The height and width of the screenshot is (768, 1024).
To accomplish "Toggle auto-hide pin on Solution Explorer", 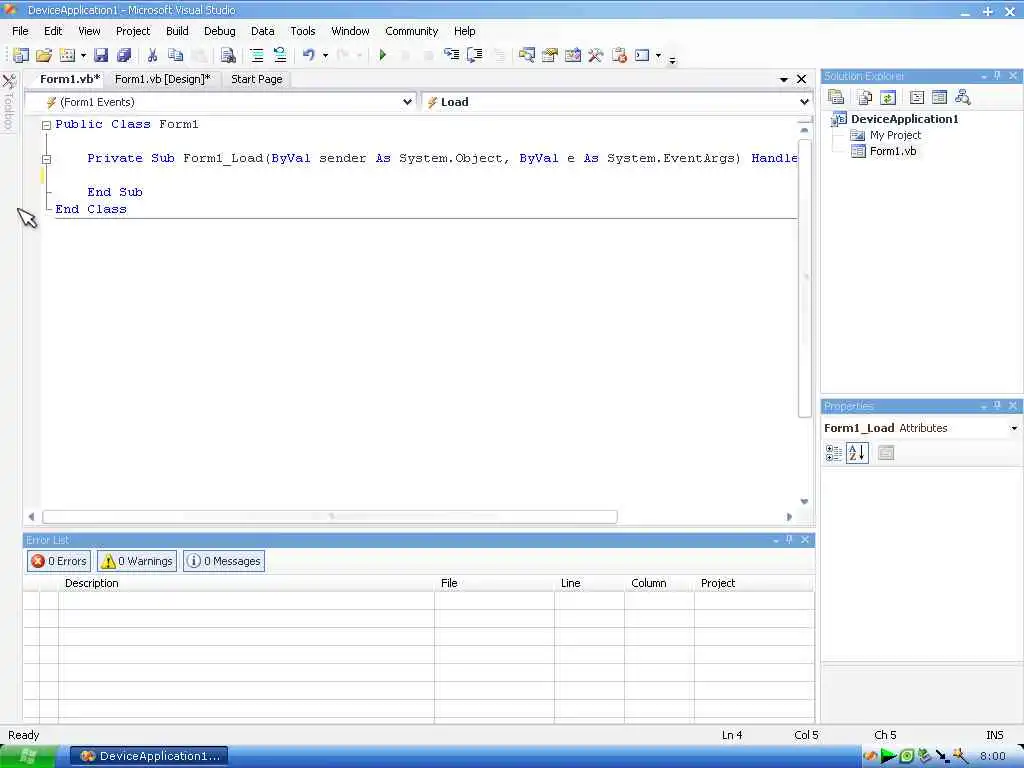I will pos(997,76).
